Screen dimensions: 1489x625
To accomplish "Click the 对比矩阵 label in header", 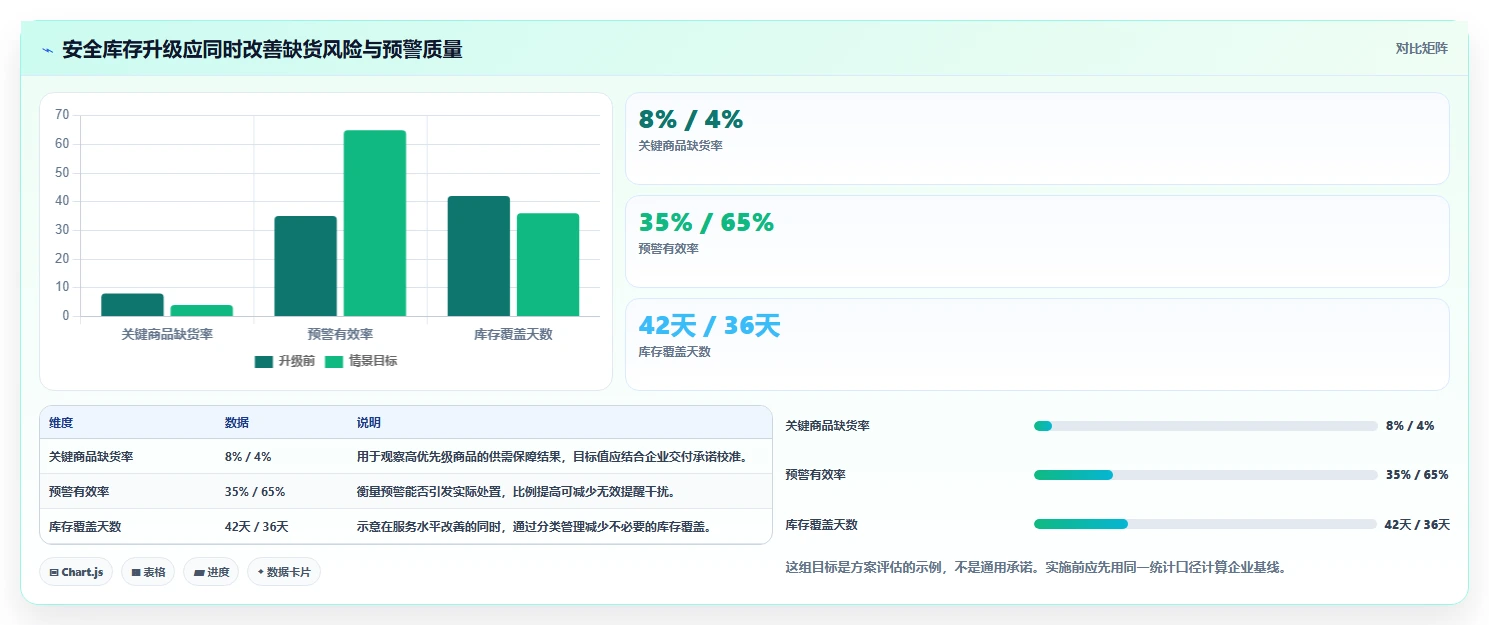I will 1422,48.
